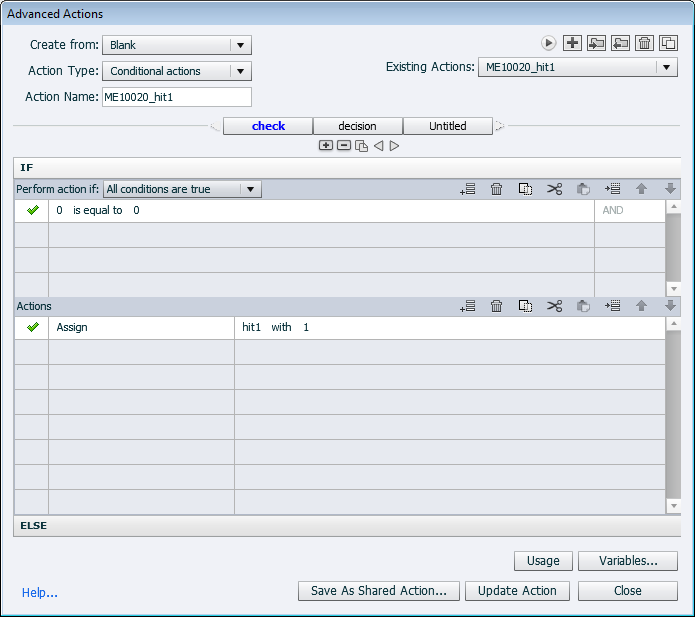Move the action row up in Actions toolbar
The image size is (695, 617).
click(641, 306)
